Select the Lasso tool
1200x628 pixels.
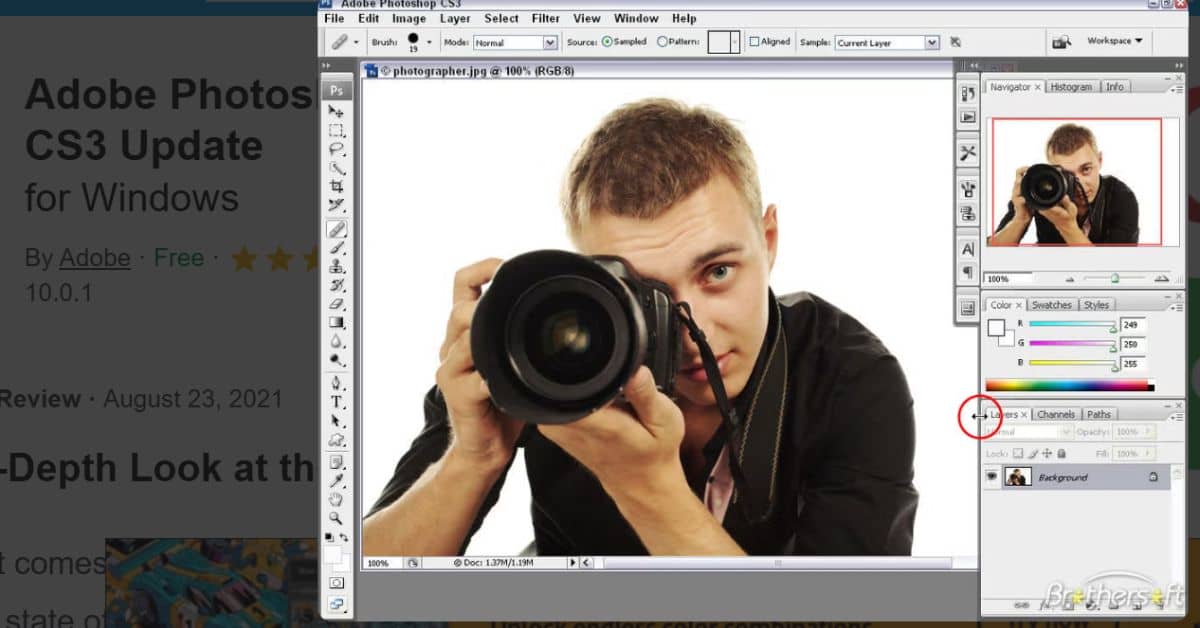337,149
